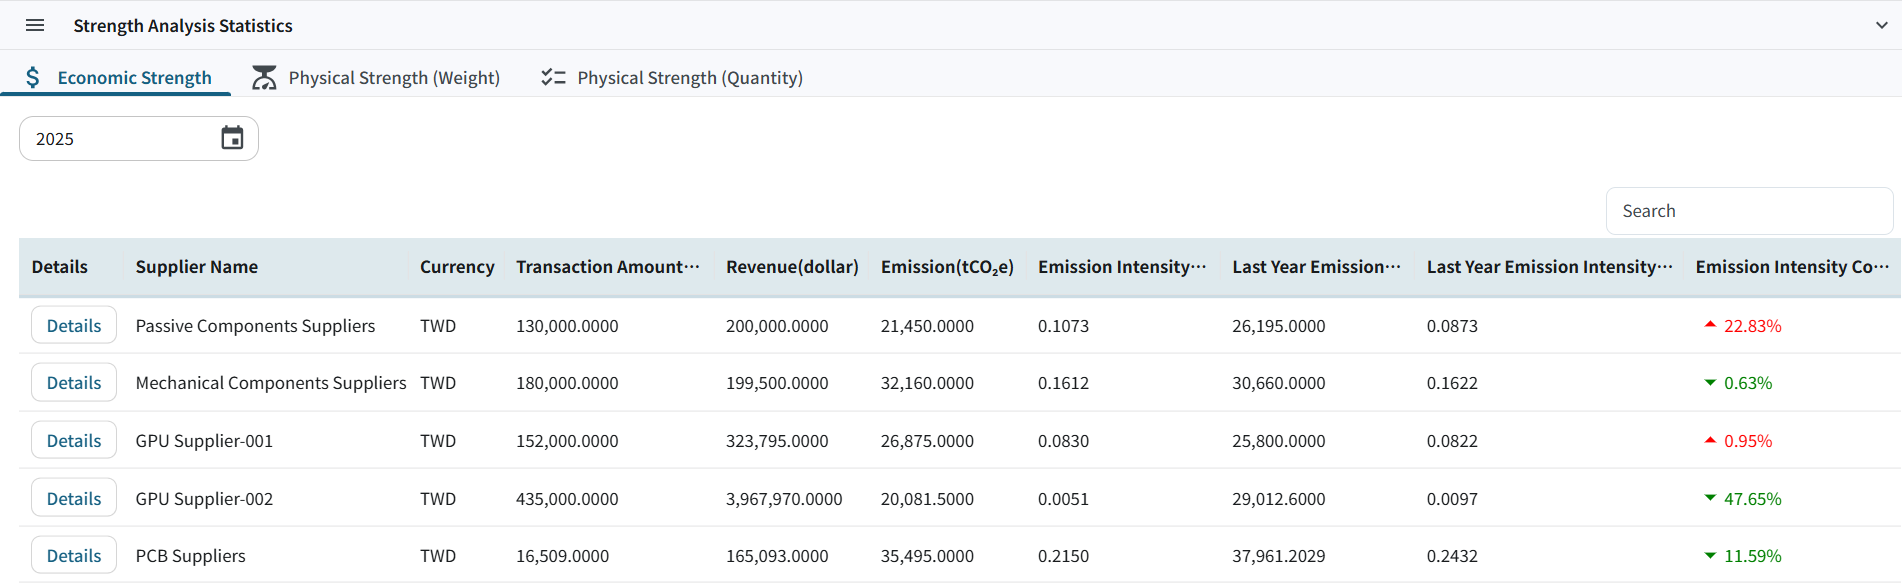
Task: Sort by Revenue(dollar) column header
Action: (x=792, y=267)
